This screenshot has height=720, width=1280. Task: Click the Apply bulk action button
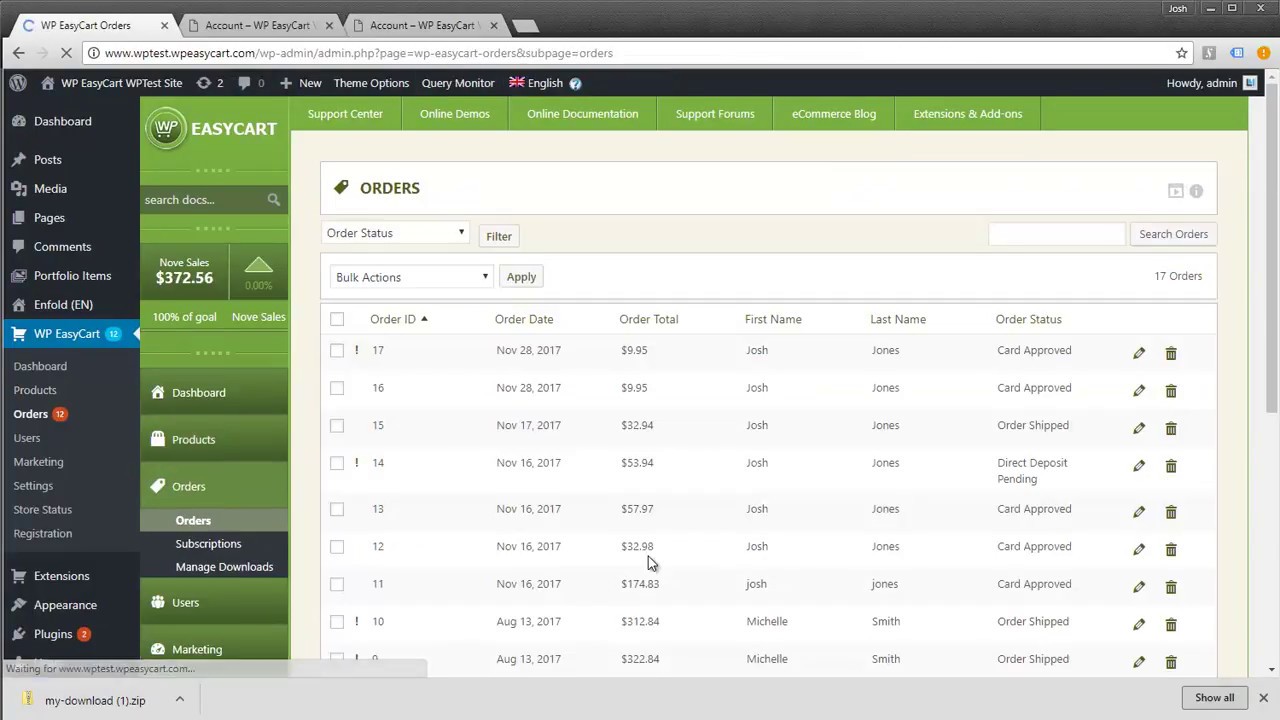click(521, 277)
